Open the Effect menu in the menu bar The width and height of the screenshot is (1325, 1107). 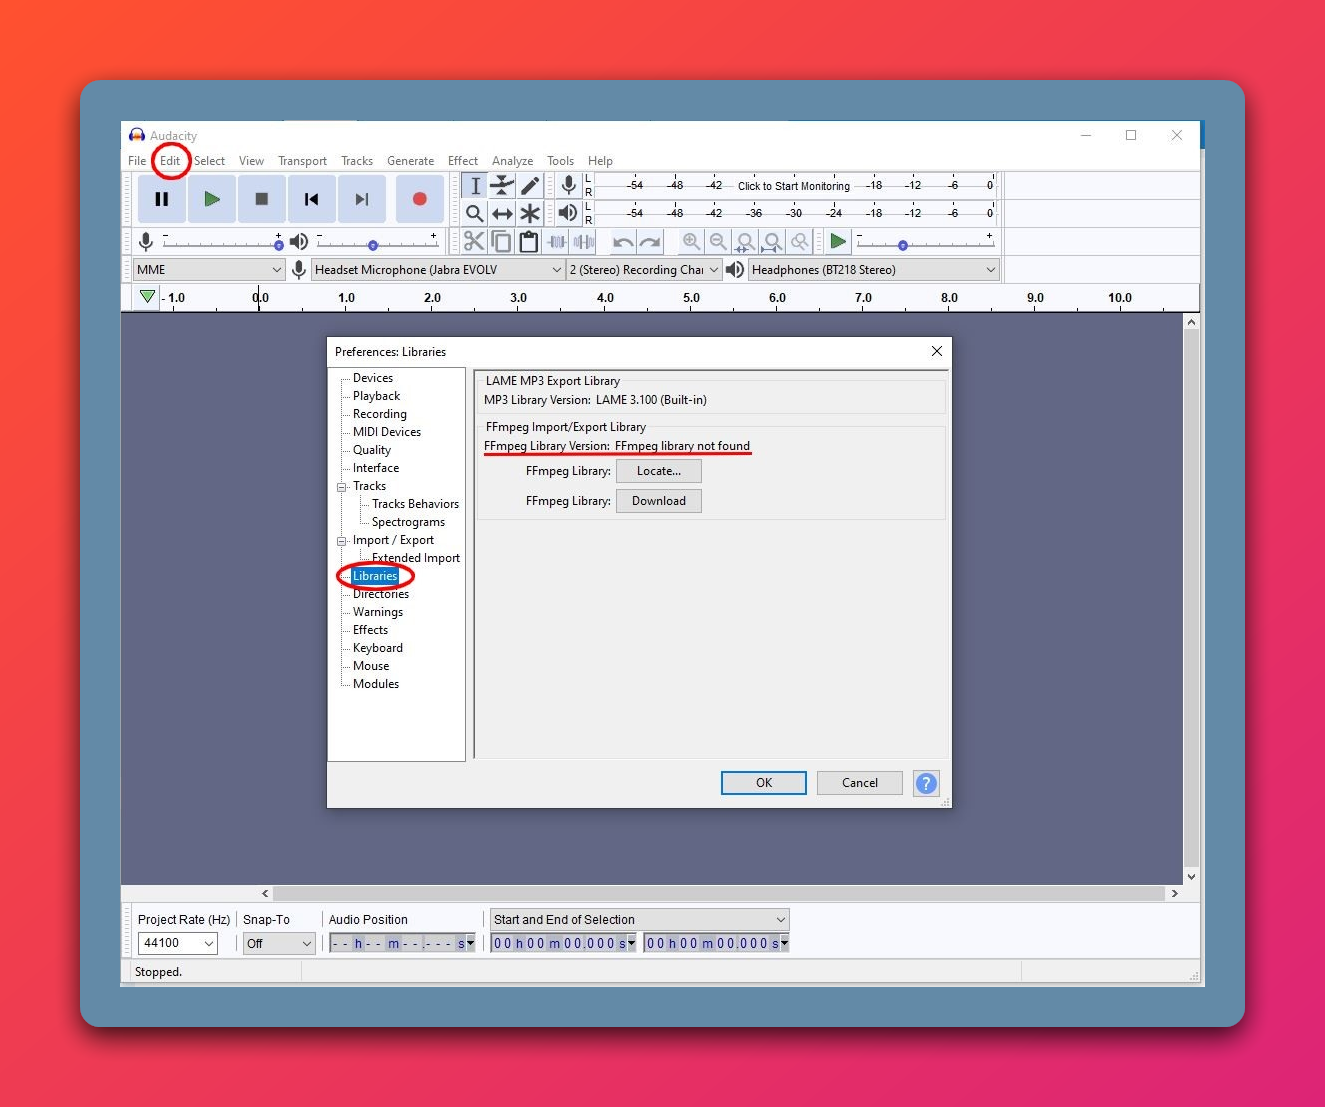(463, 161)
